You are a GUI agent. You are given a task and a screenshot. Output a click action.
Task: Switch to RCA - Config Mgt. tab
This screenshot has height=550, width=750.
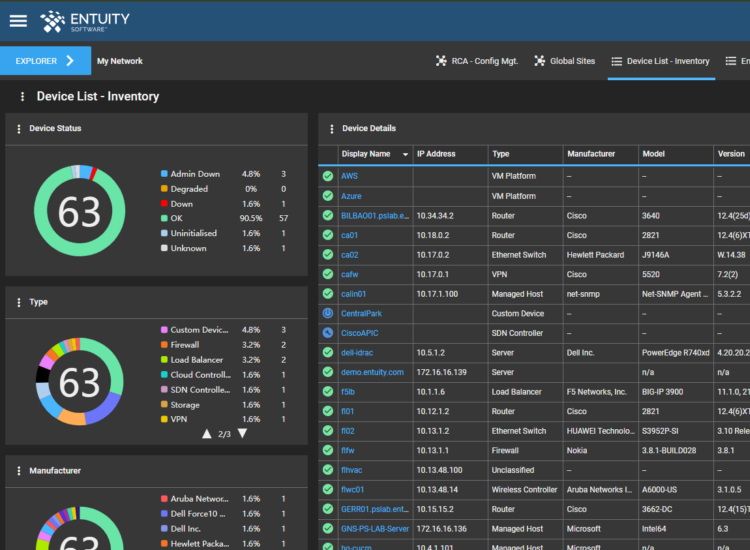(477, 61)
